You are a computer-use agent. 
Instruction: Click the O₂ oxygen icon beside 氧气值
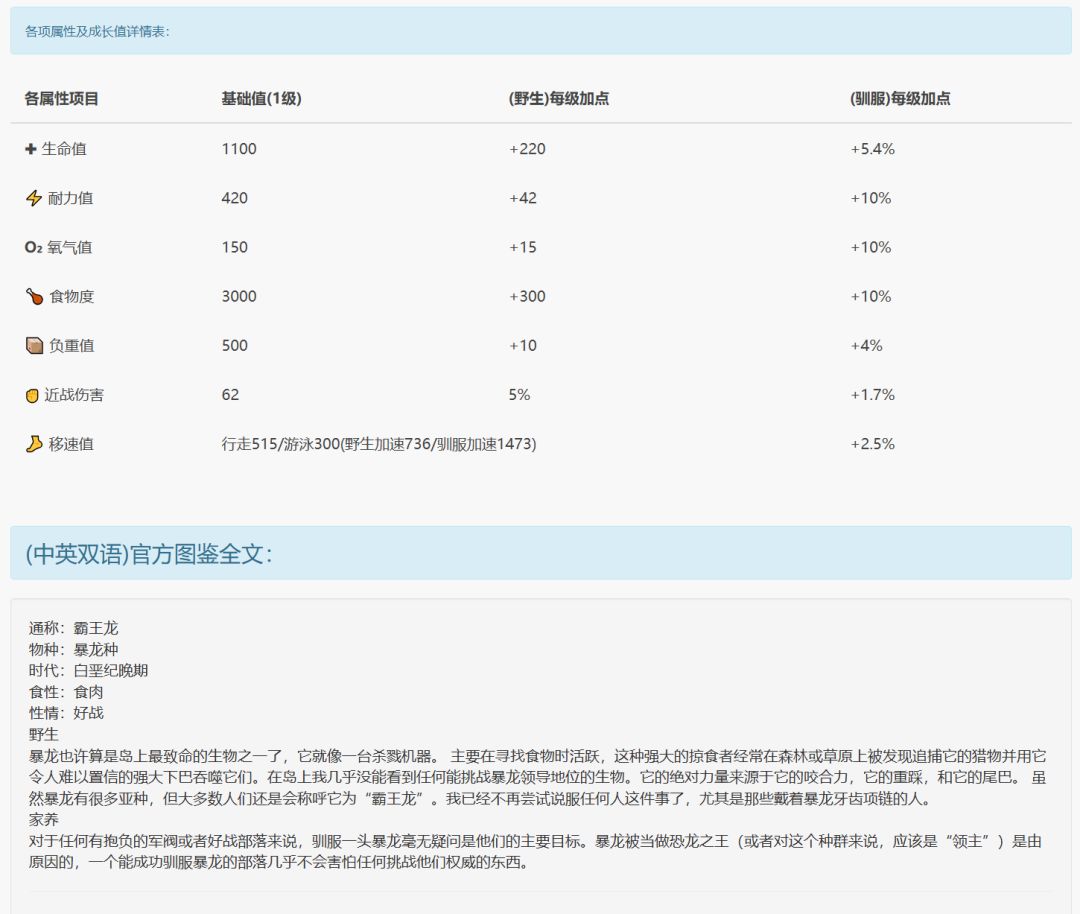[x=34, y=247]
